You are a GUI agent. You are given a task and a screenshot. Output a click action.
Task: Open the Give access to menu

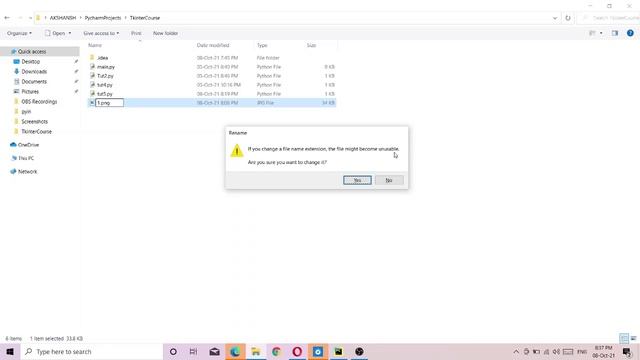(101, 33)
